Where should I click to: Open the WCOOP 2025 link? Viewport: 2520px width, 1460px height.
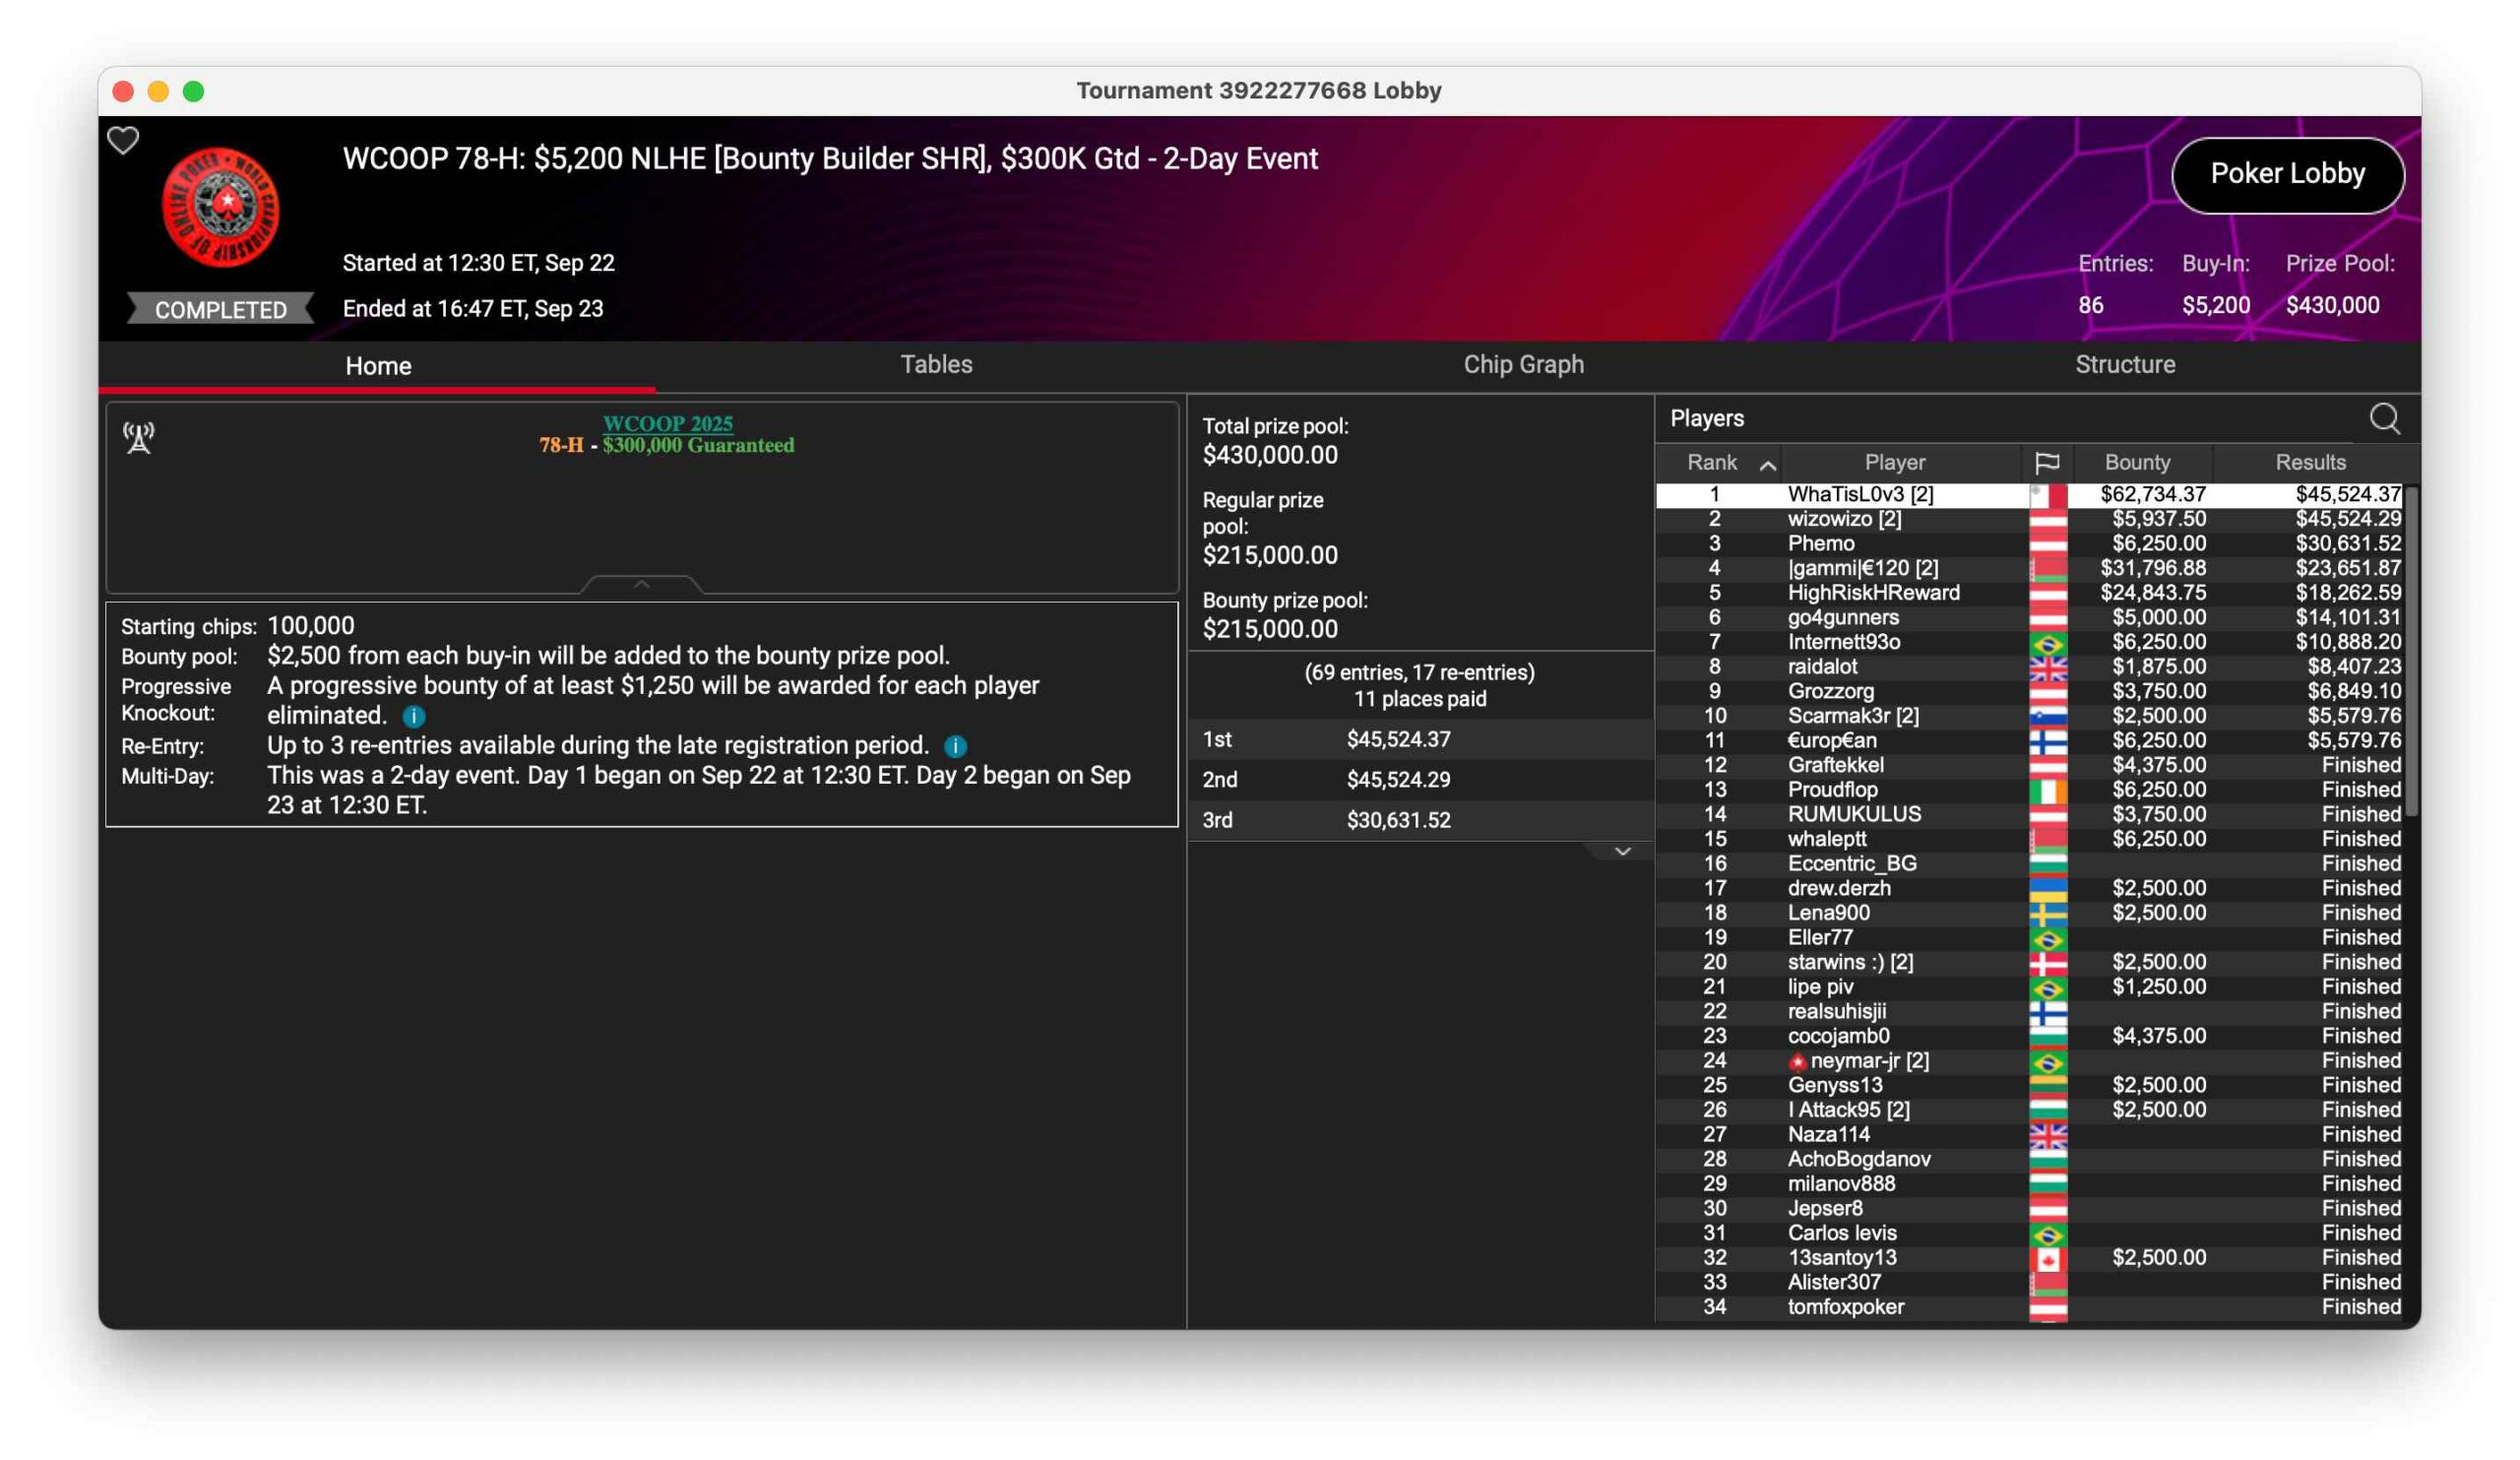point(667,424)
